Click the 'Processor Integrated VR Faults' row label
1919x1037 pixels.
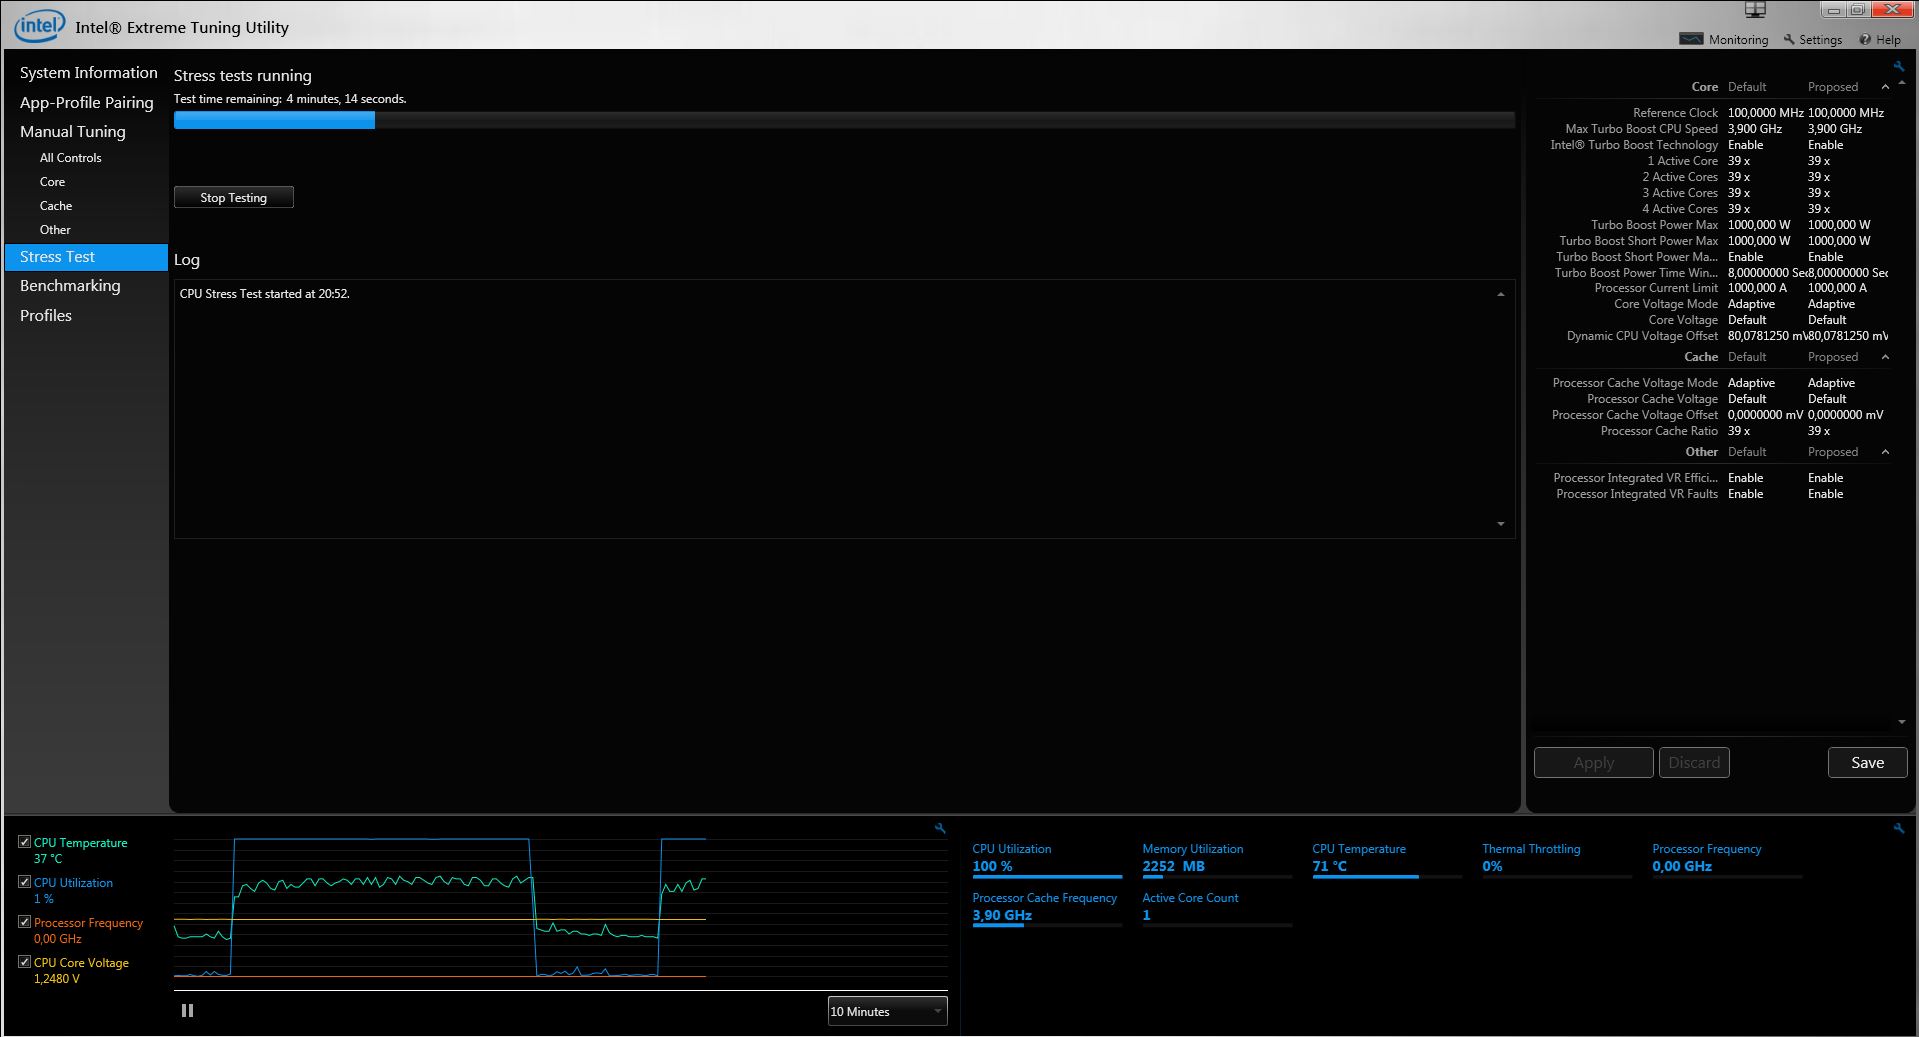pyautogui.click(x=1637, y=494)
